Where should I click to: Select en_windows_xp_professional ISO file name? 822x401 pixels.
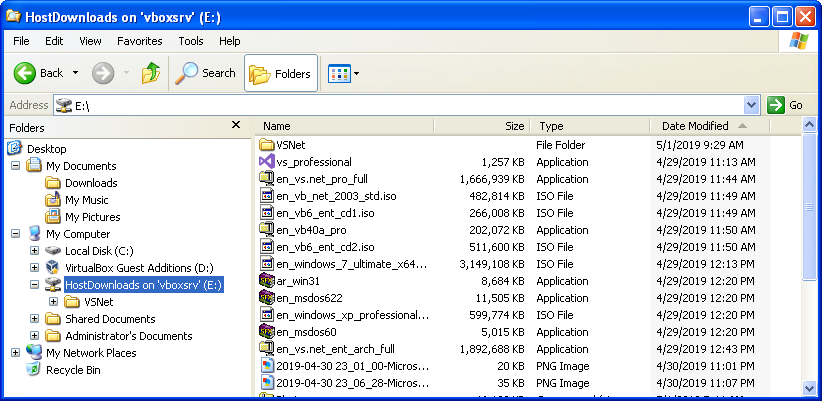point(352,315)
